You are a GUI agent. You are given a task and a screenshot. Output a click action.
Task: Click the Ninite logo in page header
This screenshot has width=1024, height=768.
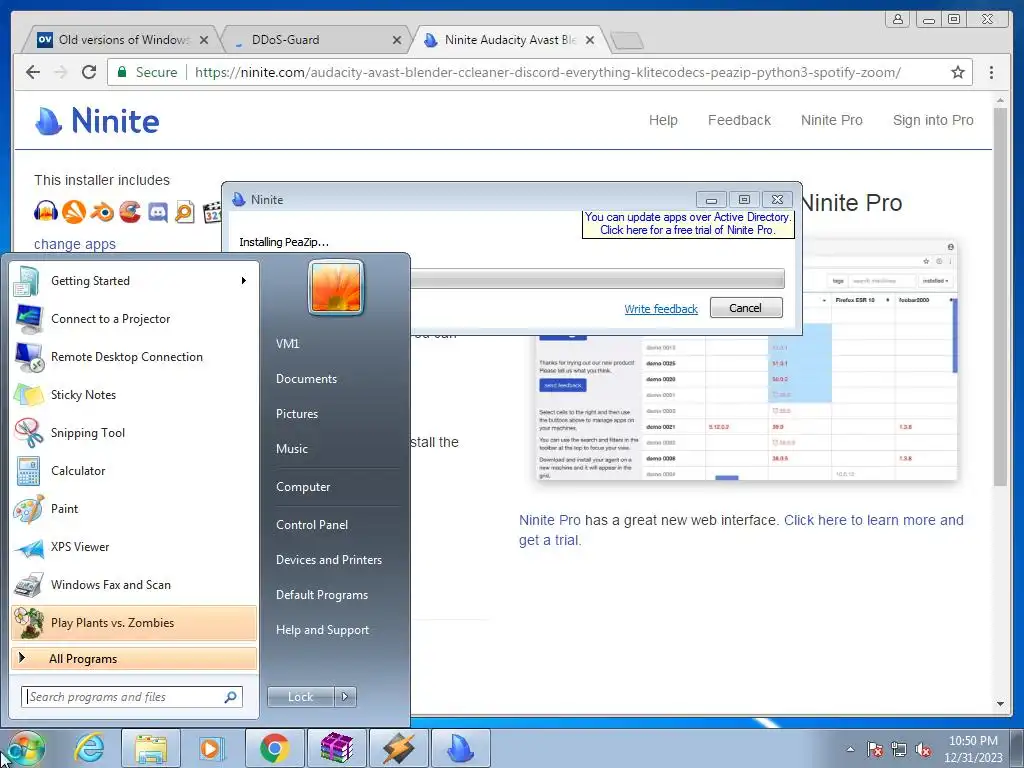tap(97, 121)
